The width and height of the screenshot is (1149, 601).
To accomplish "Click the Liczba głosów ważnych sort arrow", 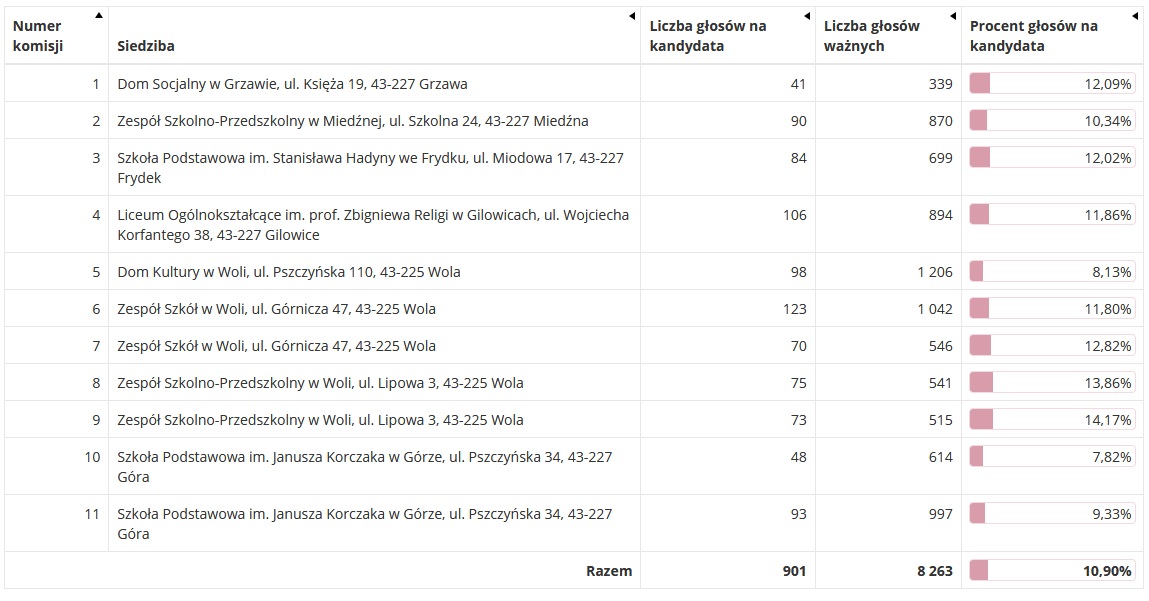I will (x=953, y=16).
